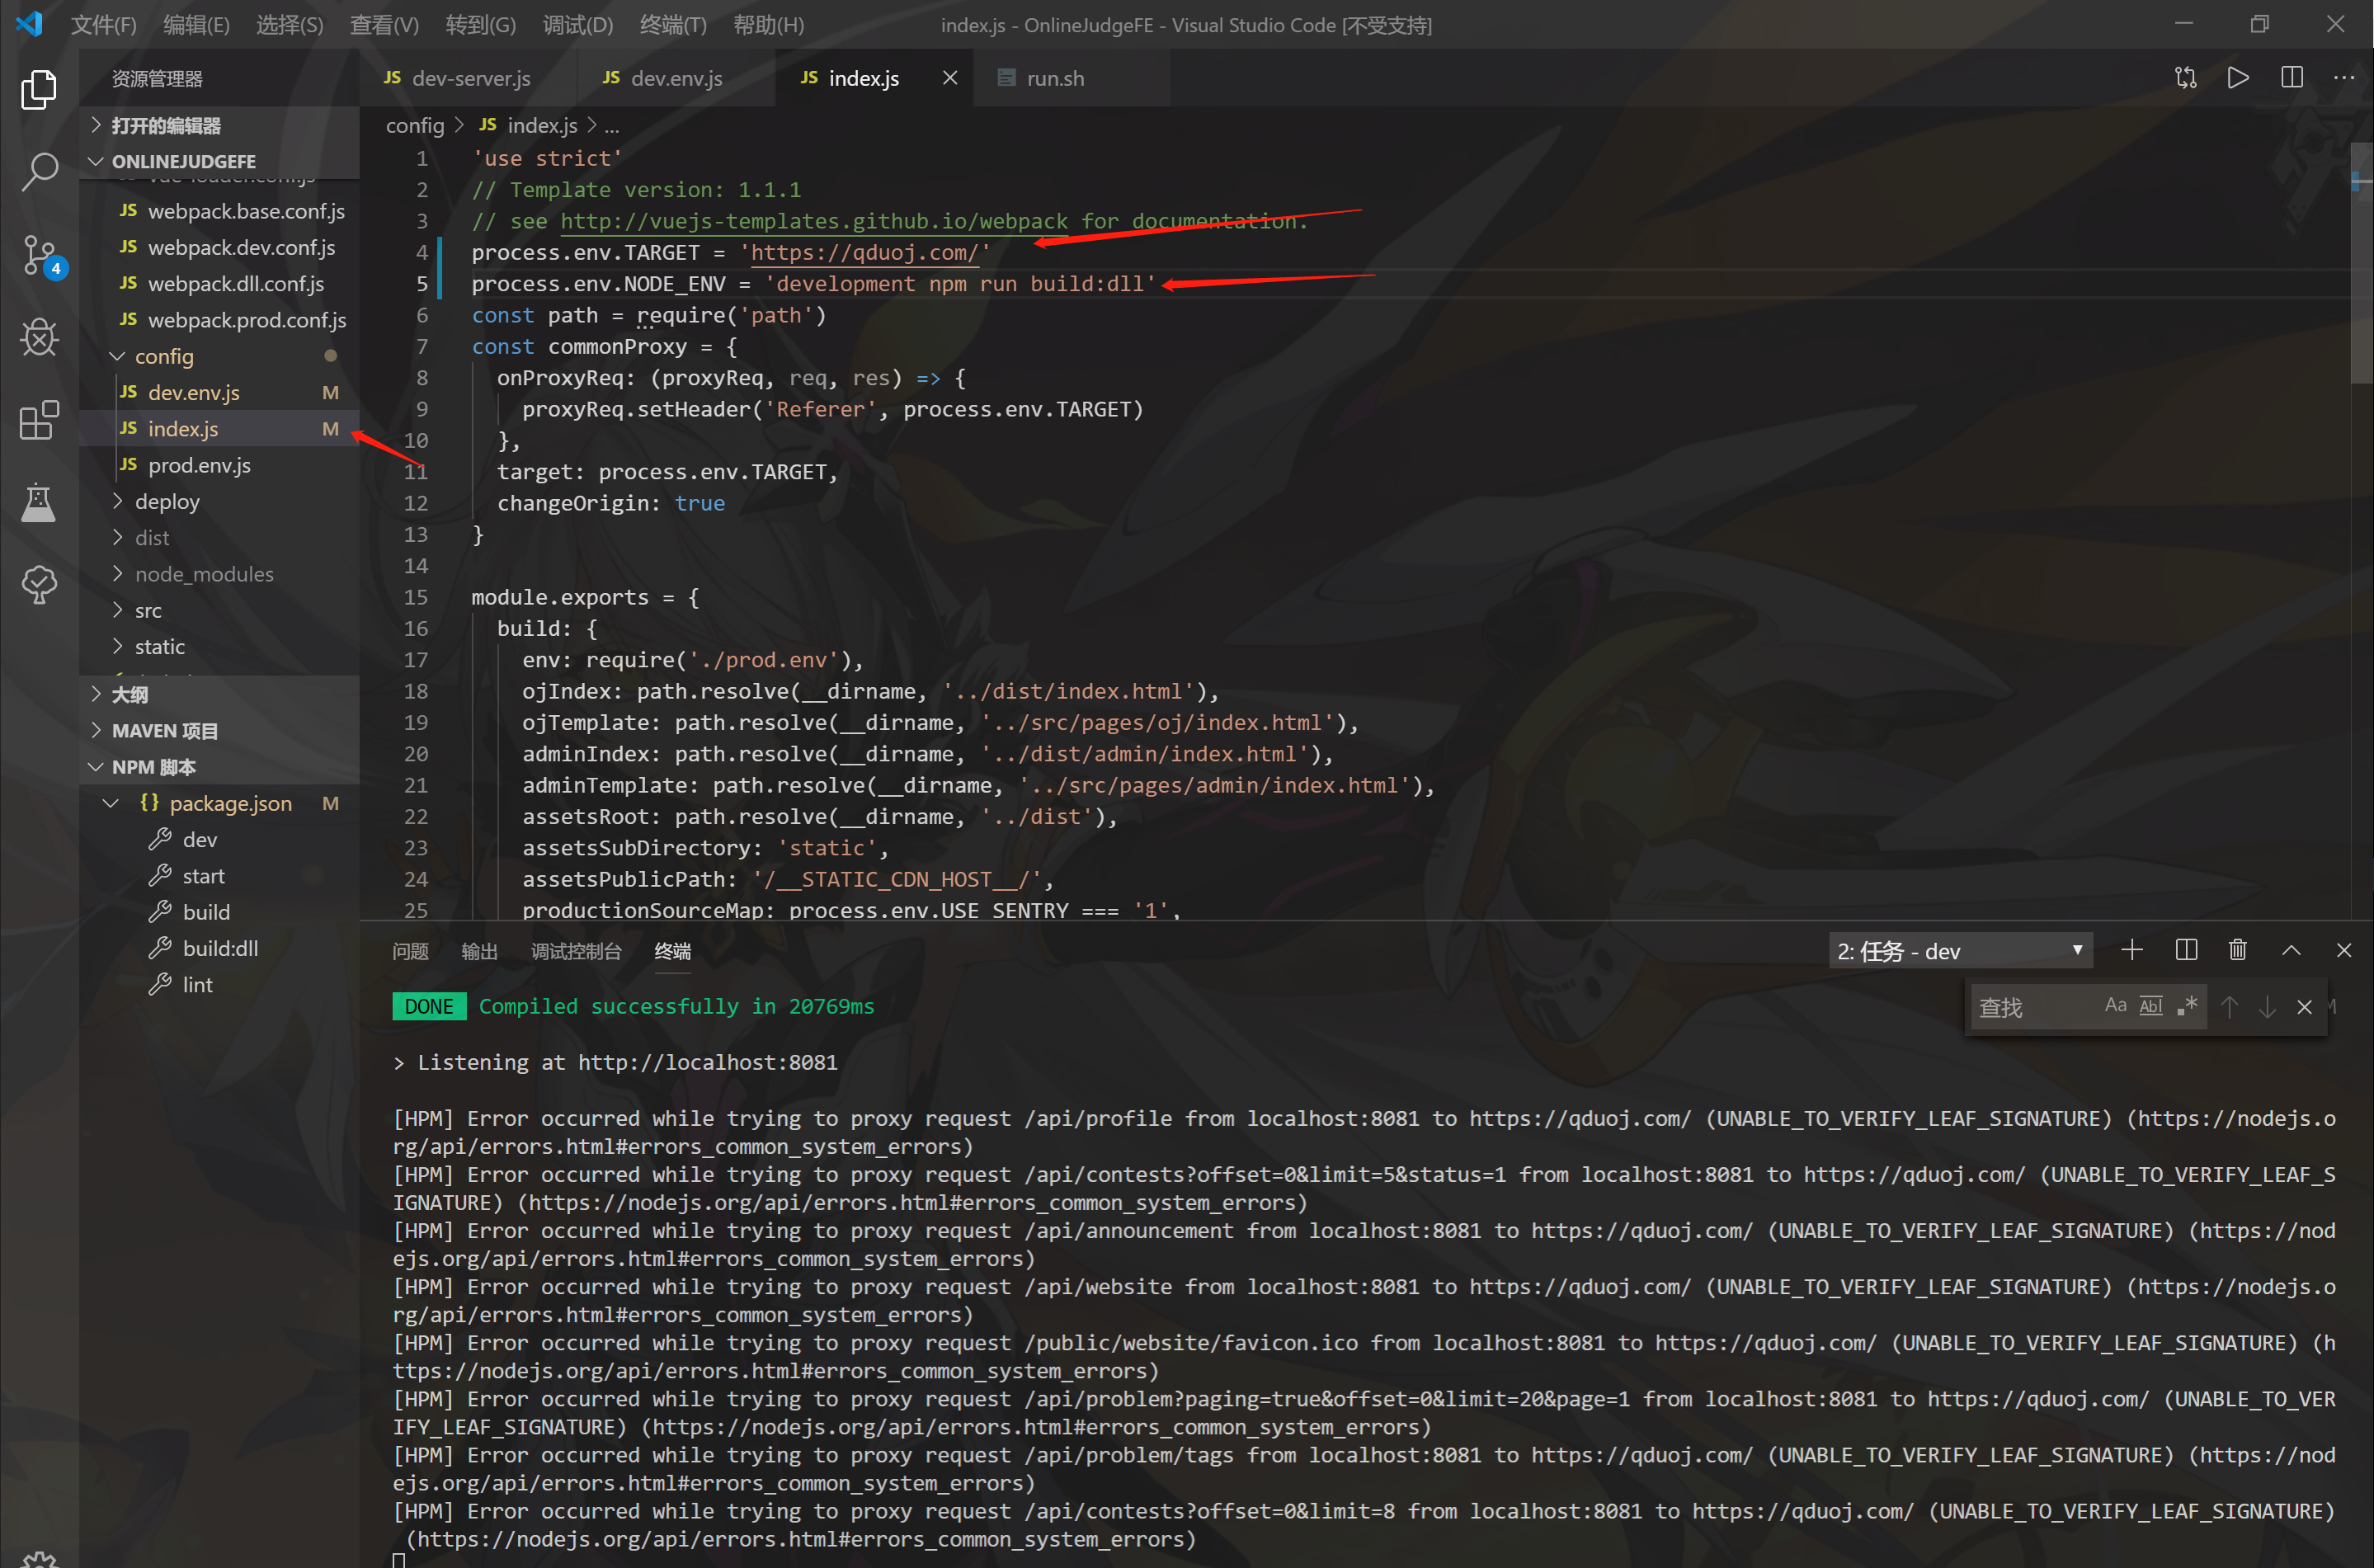Screen dimensions: 2374x1568
Task: Open the vuejs-templates webpack documentation link
Action: pos(813,221)
